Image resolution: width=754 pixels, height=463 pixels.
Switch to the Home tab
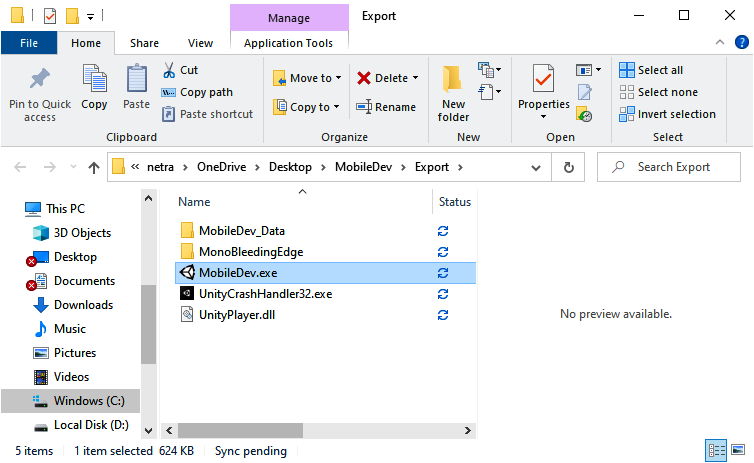tap(86, 43)
